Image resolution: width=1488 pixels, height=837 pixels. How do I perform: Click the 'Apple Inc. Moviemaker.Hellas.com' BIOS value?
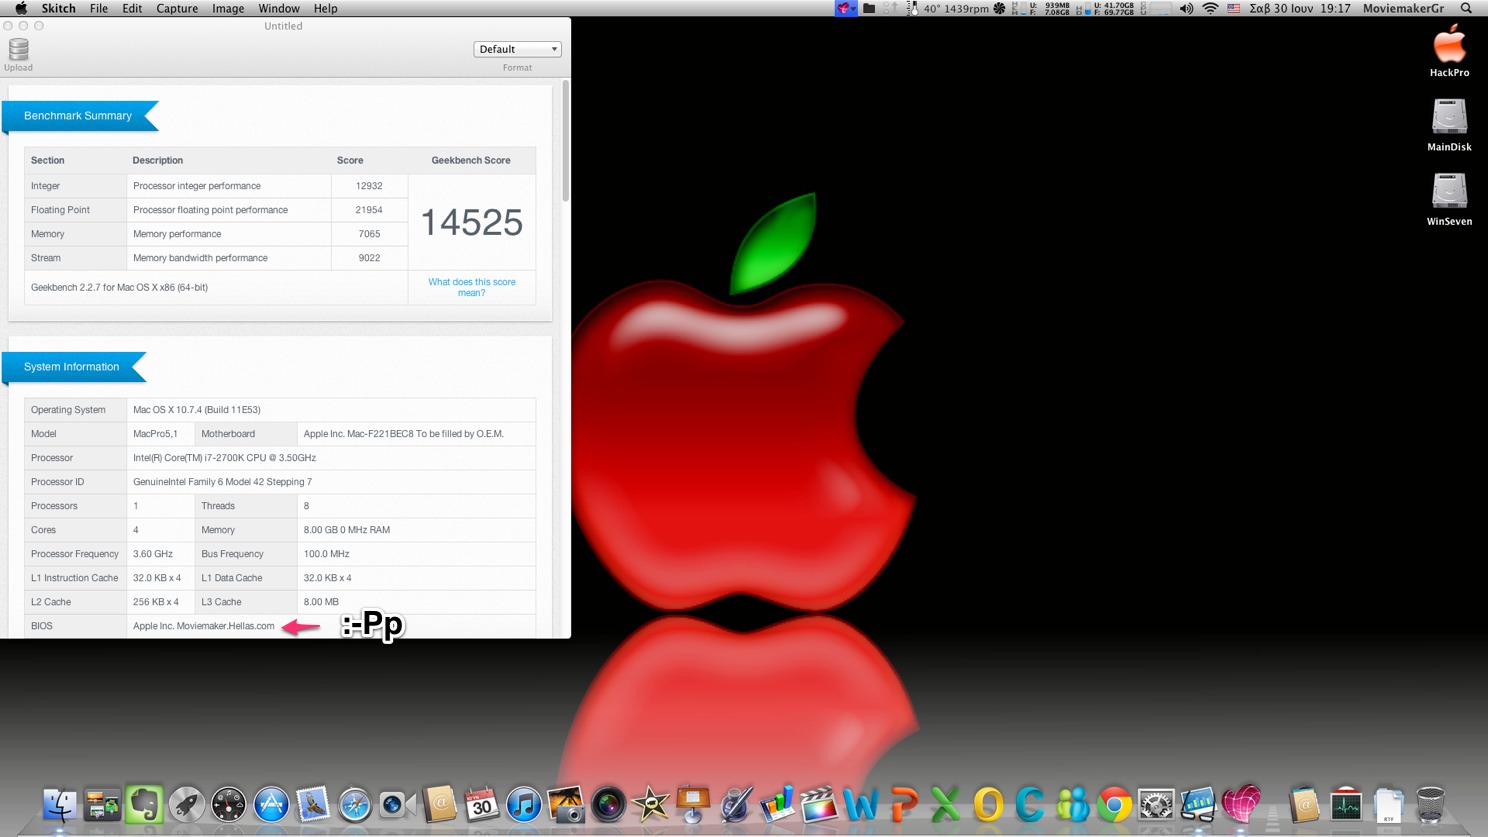coord(204,626)
